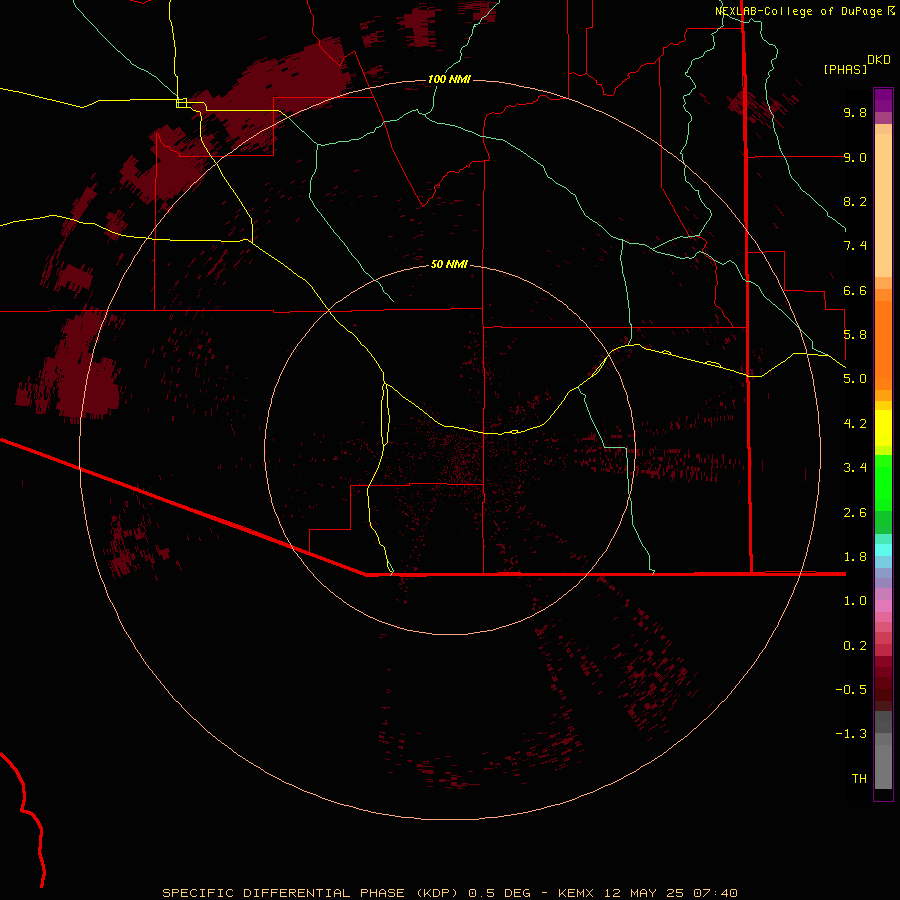Click the 7.4 legend value
The height and width of the screenshot is (900, 900).
855,246
